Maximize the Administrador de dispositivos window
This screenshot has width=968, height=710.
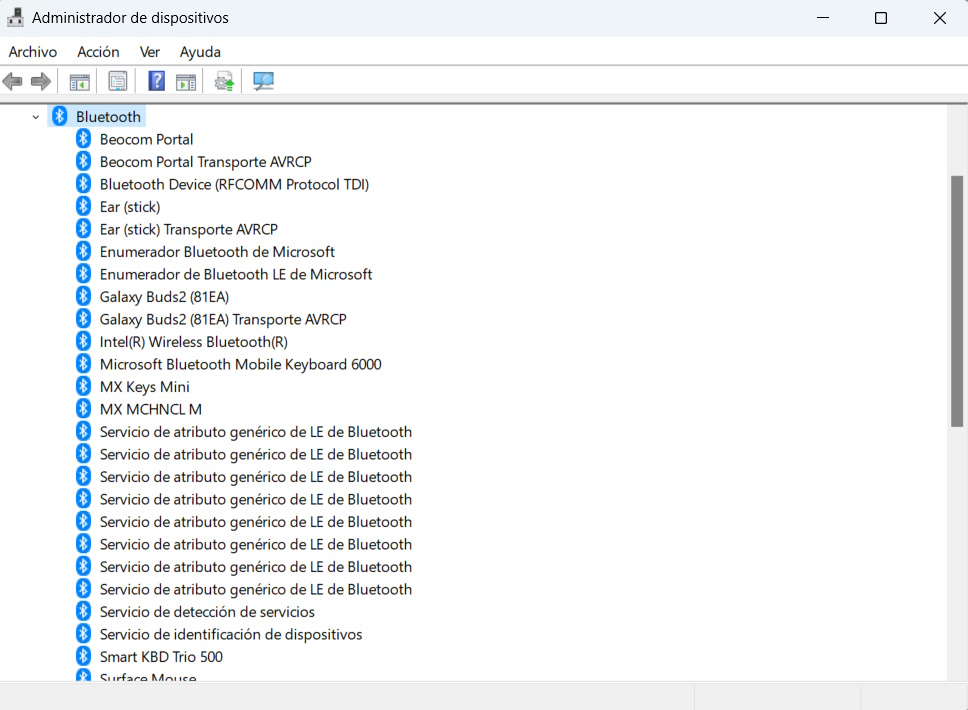[x=881, y=18]
